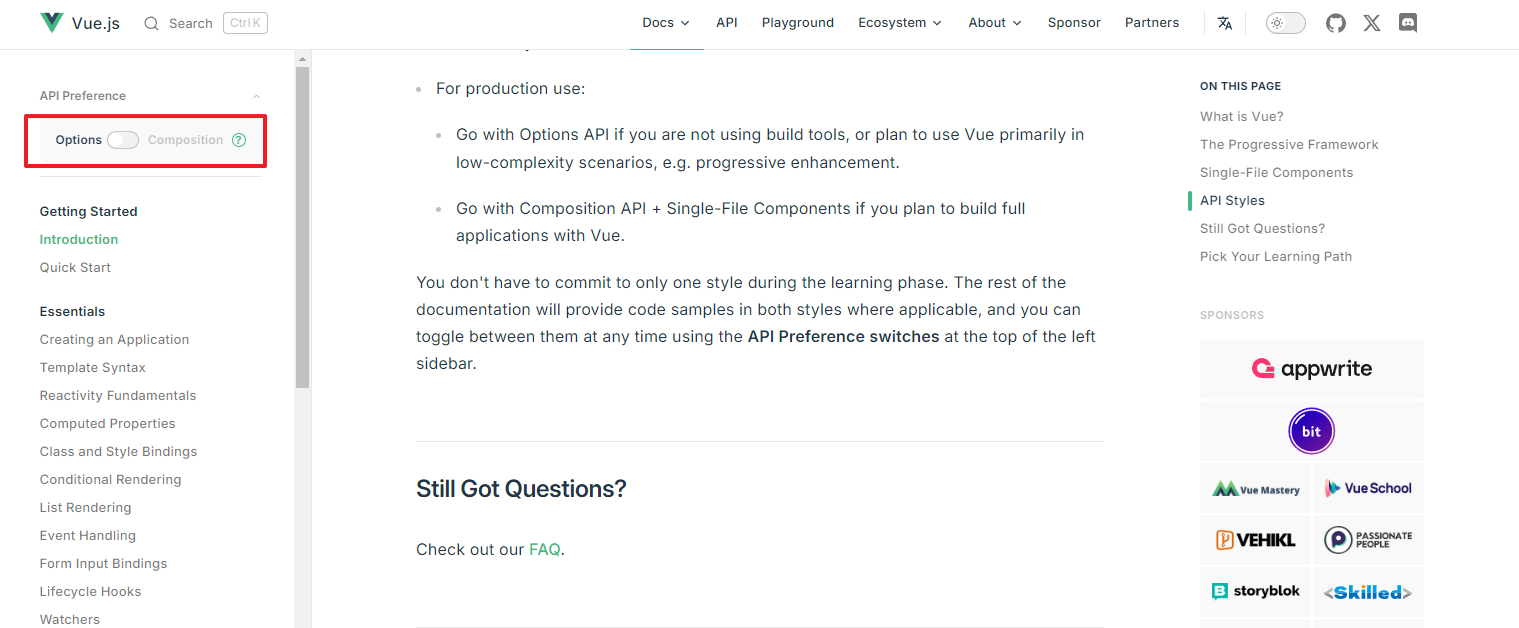Expand the Docs dropdown menu
Viewport: 1519px width, 628px height.
pos(665,23)
